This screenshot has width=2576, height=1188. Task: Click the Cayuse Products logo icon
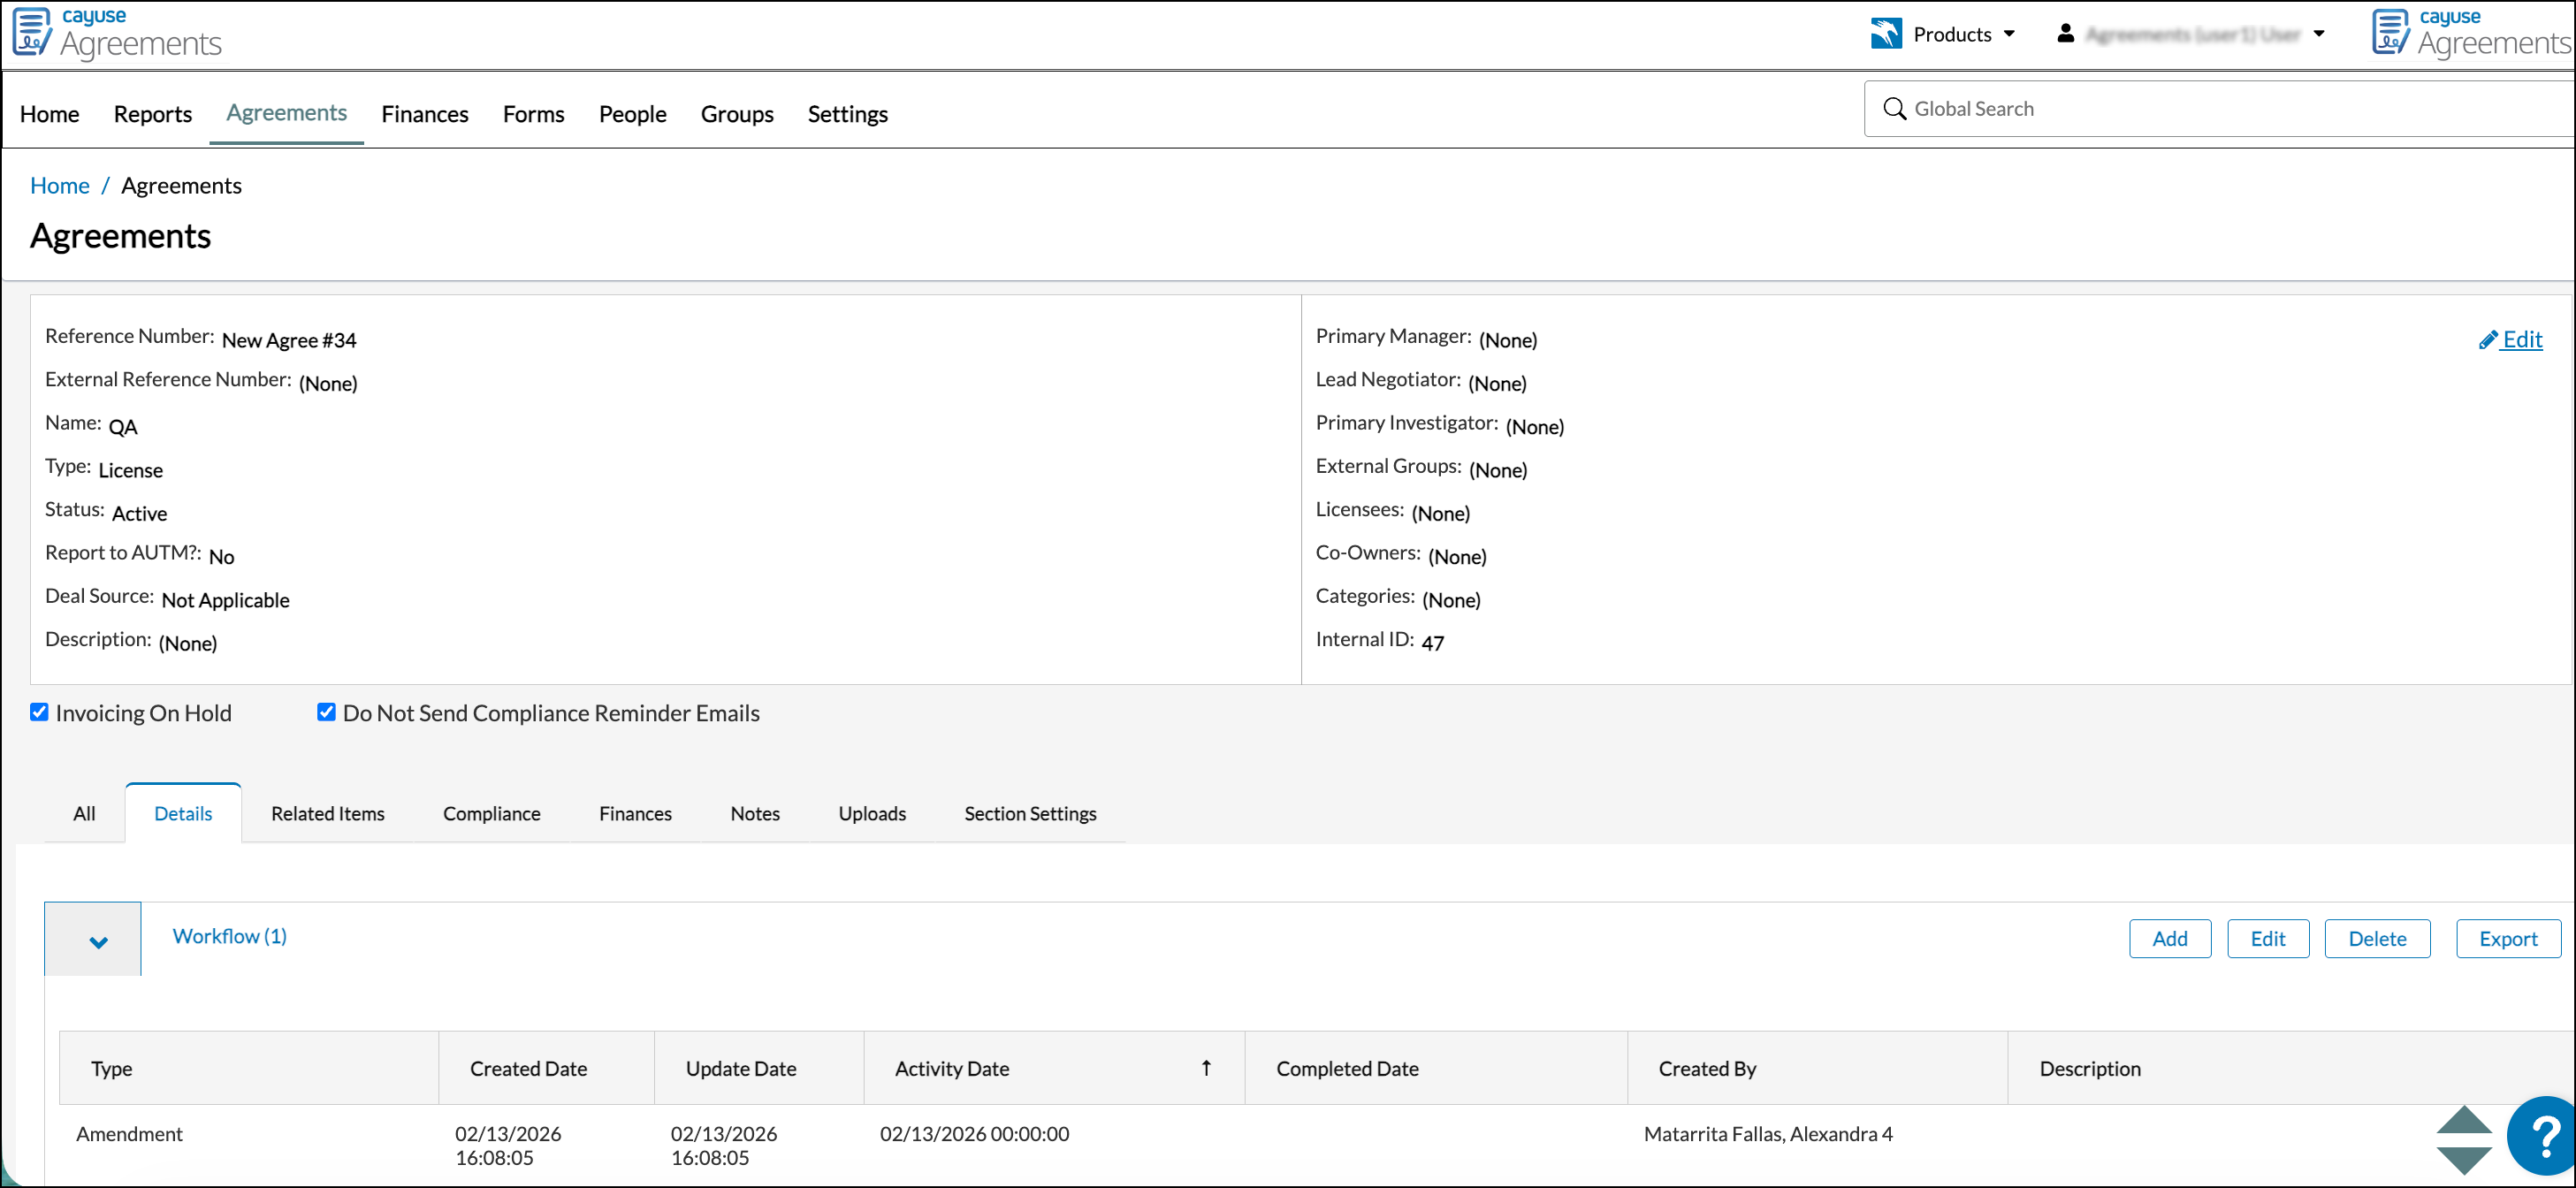point(1886,34)
